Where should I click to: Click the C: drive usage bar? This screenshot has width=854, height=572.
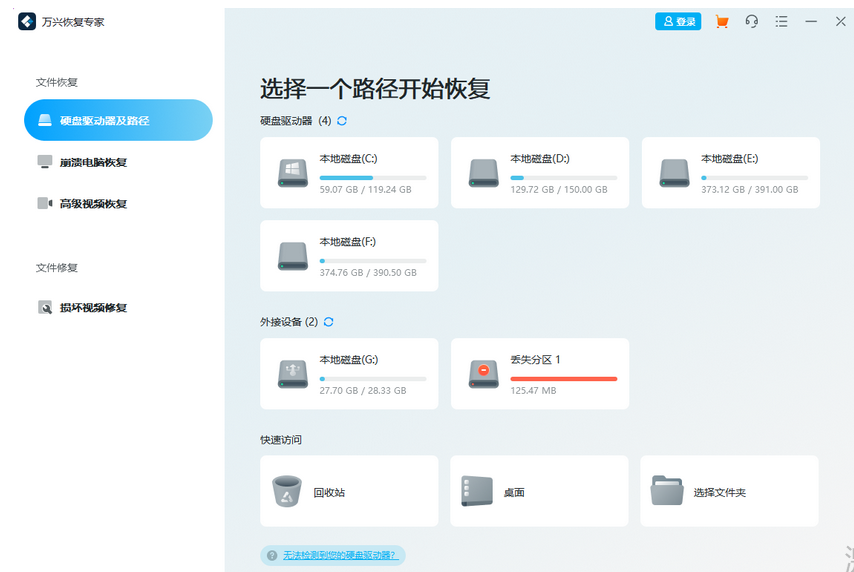coord(373,178)
